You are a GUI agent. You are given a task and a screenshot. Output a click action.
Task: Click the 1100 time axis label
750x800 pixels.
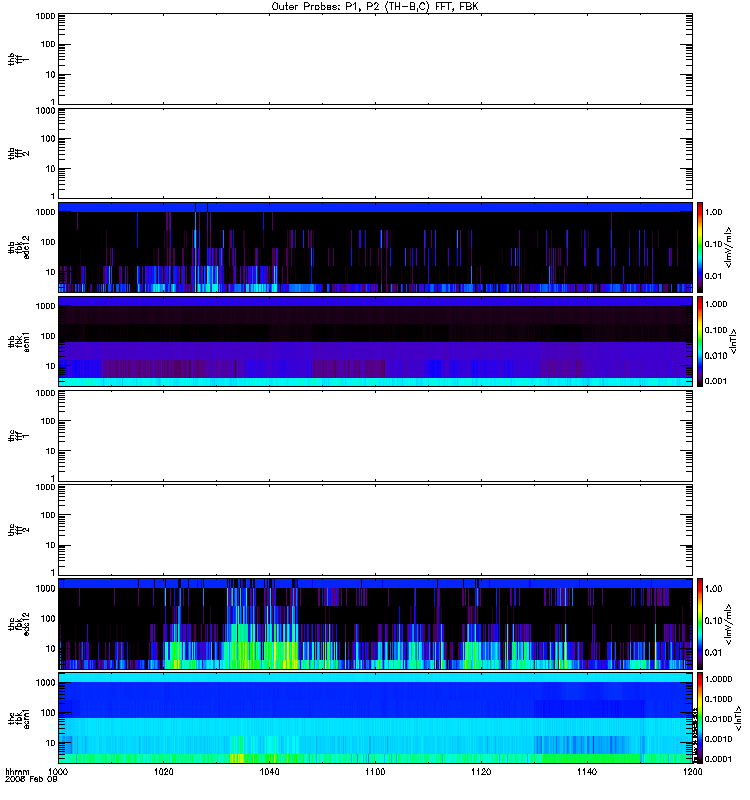375,773
